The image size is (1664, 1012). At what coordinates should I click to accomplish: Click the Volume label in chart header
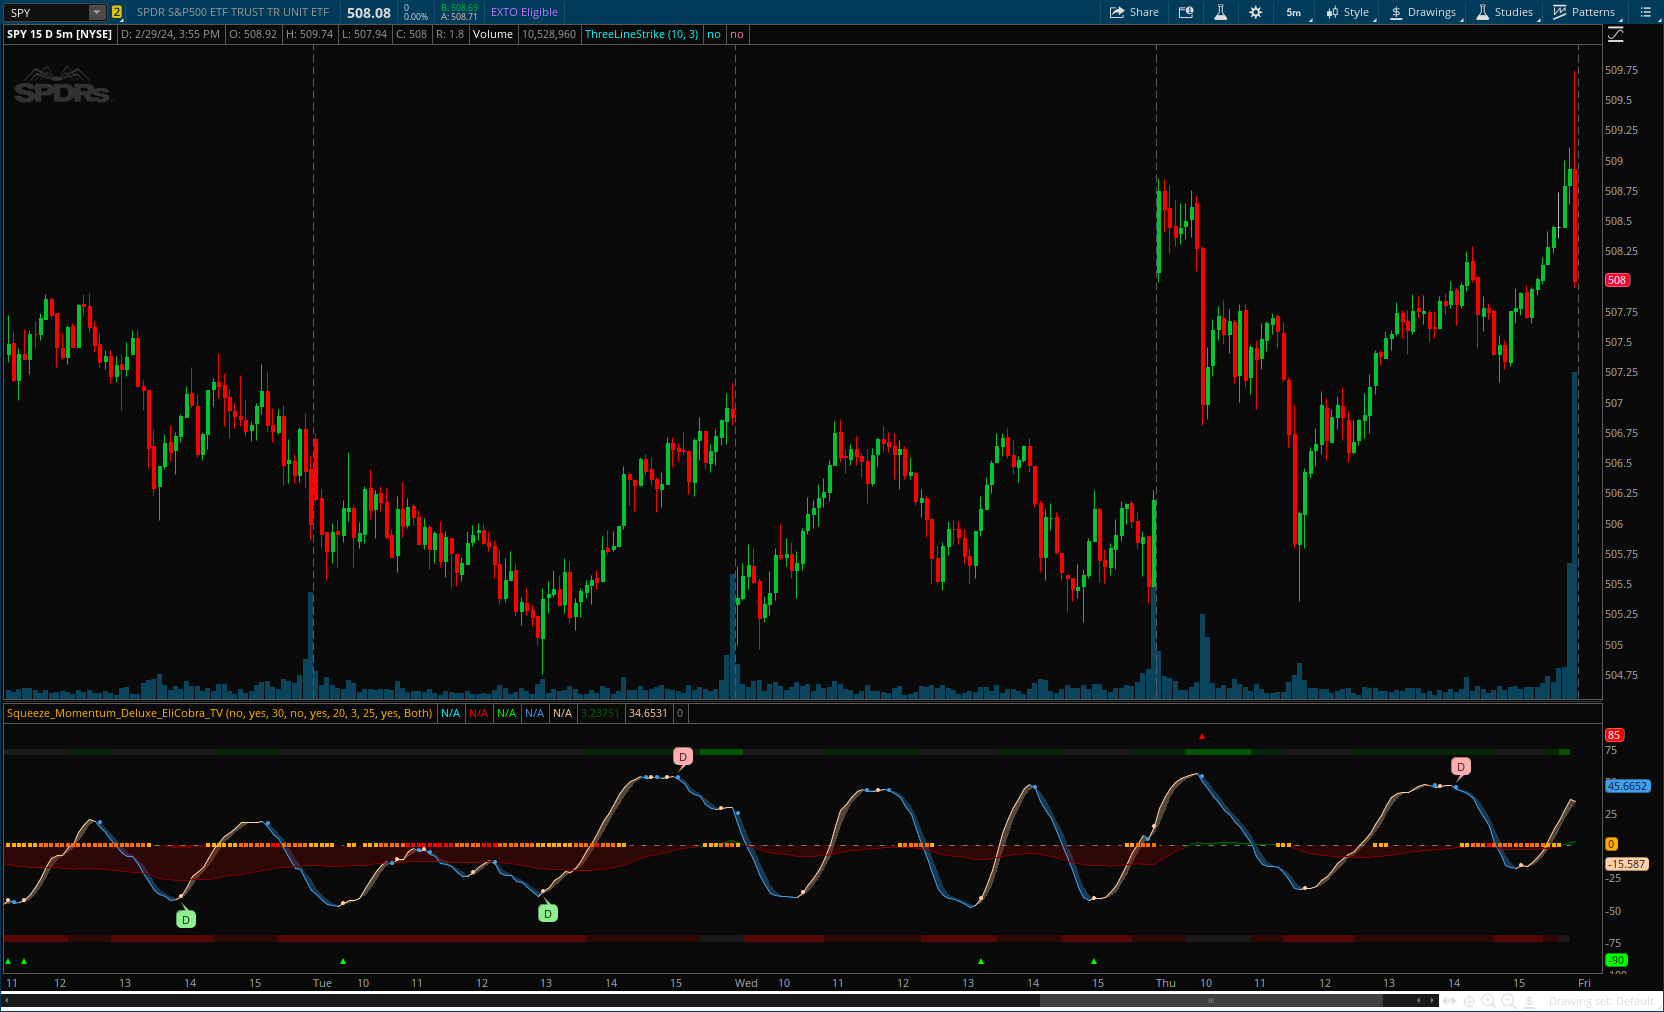pyautogui.click(x=493, y=34)
